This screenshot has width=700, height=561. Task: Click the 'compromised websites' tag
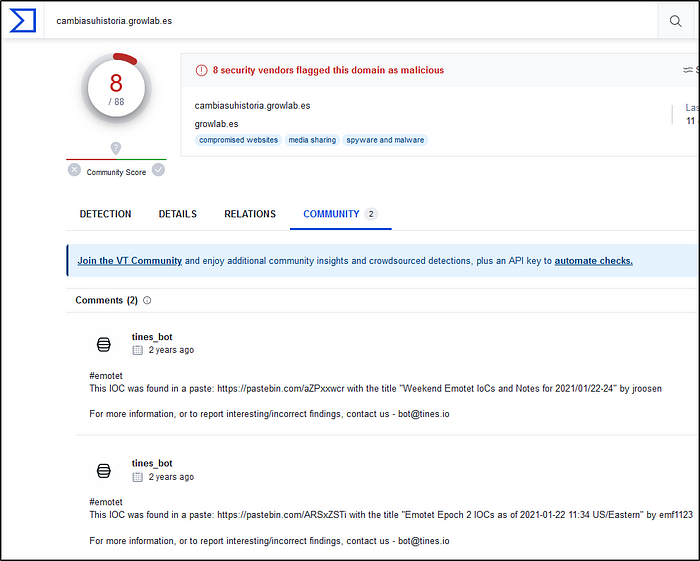tap(238, 140)
